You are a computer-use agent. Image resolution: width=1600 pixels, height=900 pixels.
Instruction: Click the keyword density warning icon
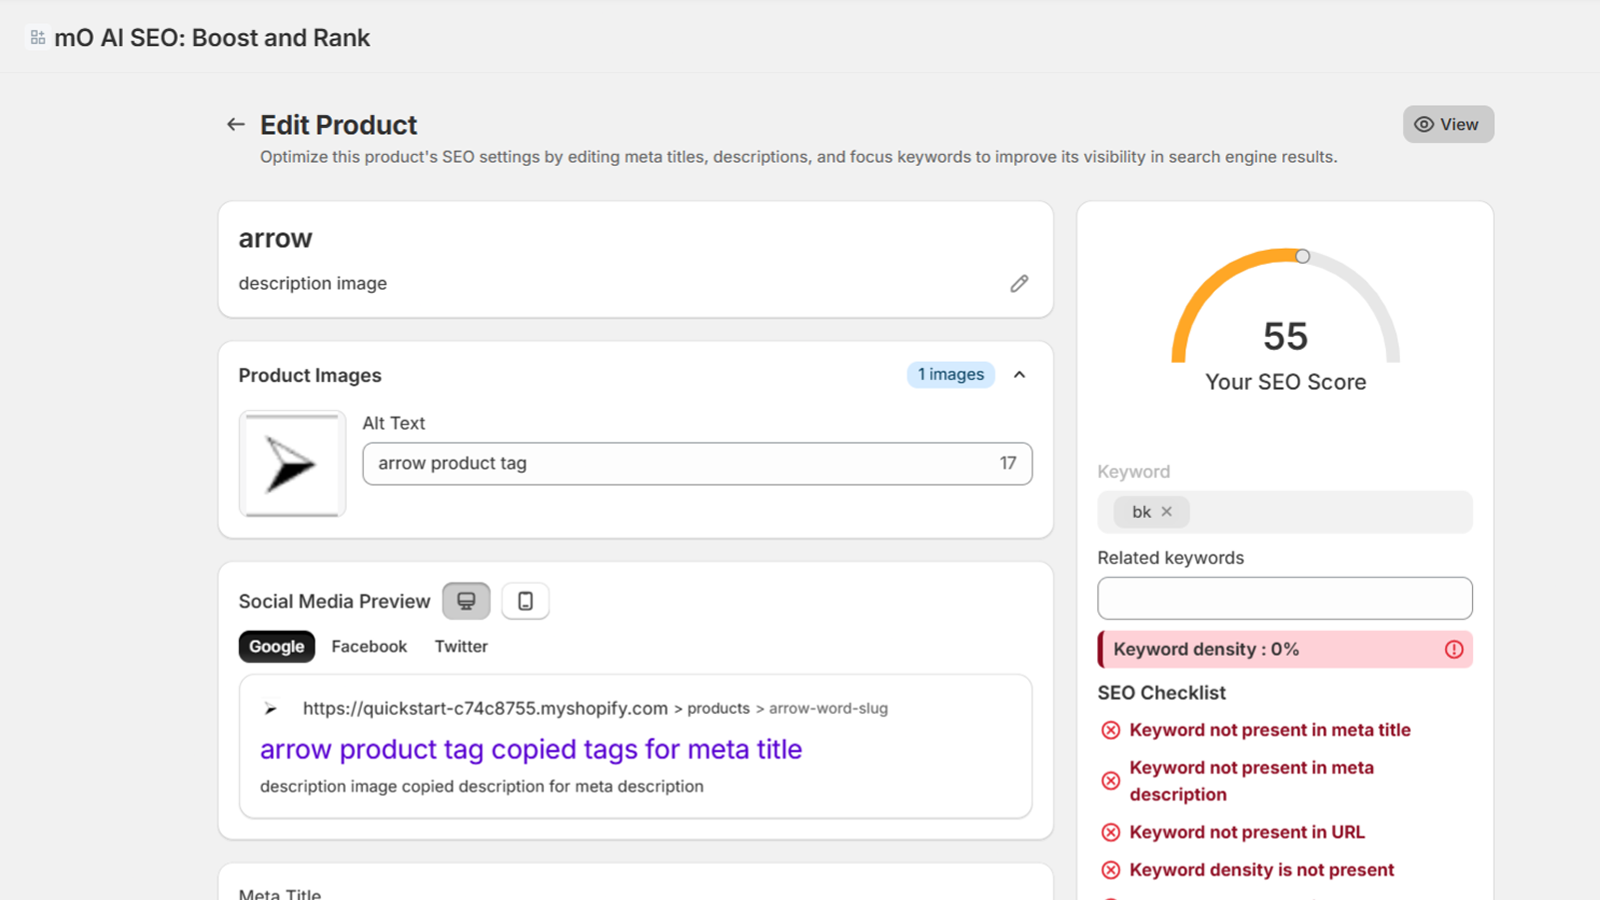tap(1453, 650)
